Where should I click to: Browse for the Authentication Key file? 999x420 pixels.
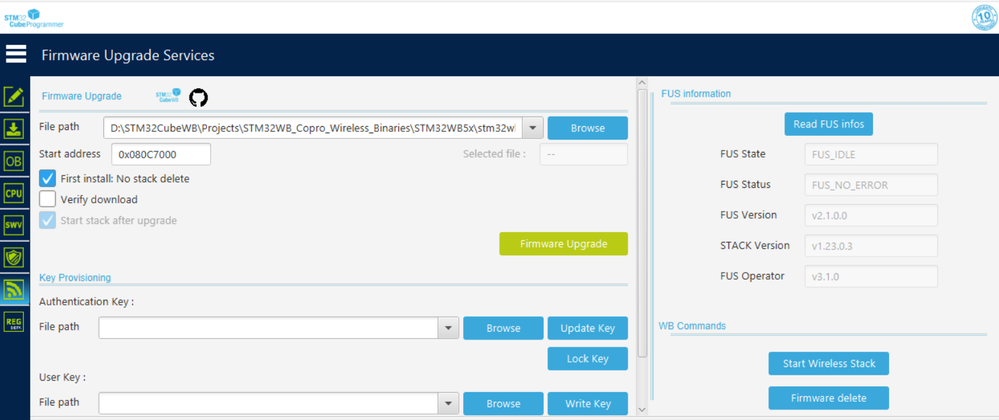503,328
